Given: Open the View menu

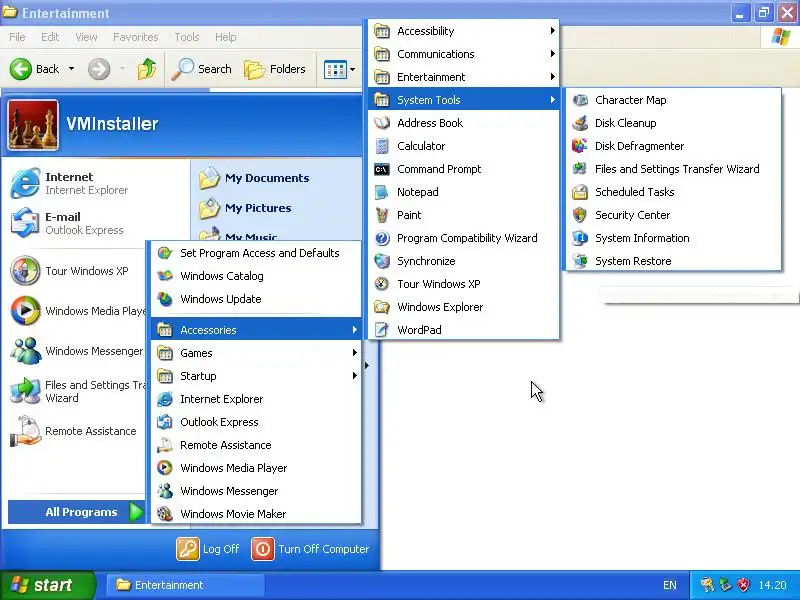Looking at the screenshot, I should pos(86,37).
